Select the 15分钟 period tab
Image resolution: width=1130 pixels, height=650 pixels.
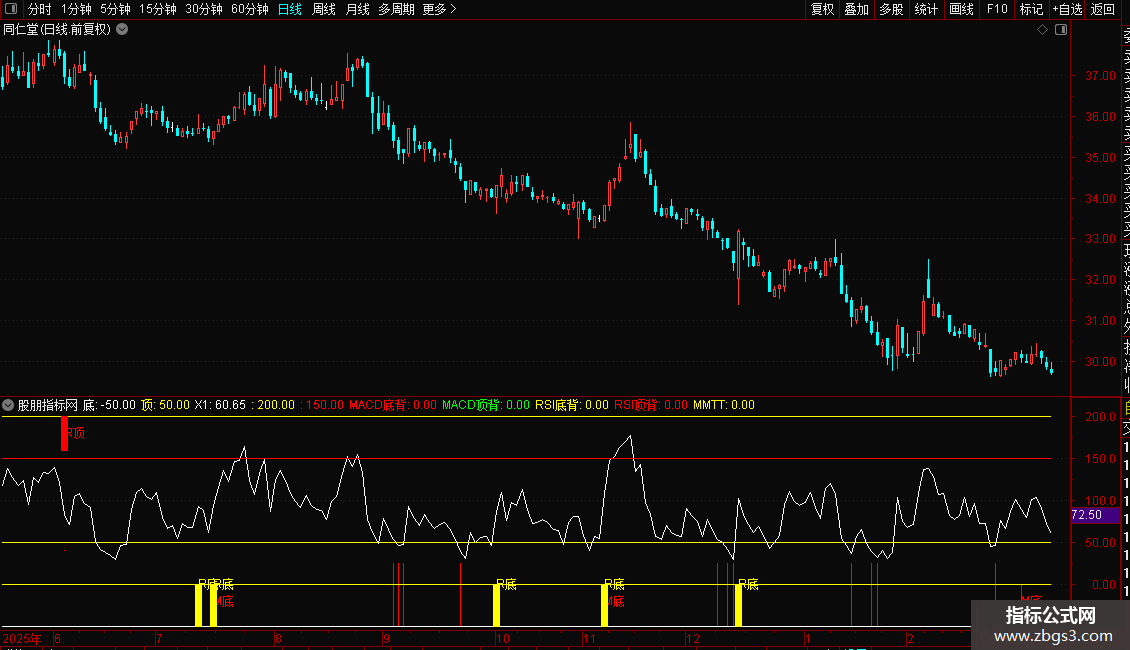click(x=158, y=9)
